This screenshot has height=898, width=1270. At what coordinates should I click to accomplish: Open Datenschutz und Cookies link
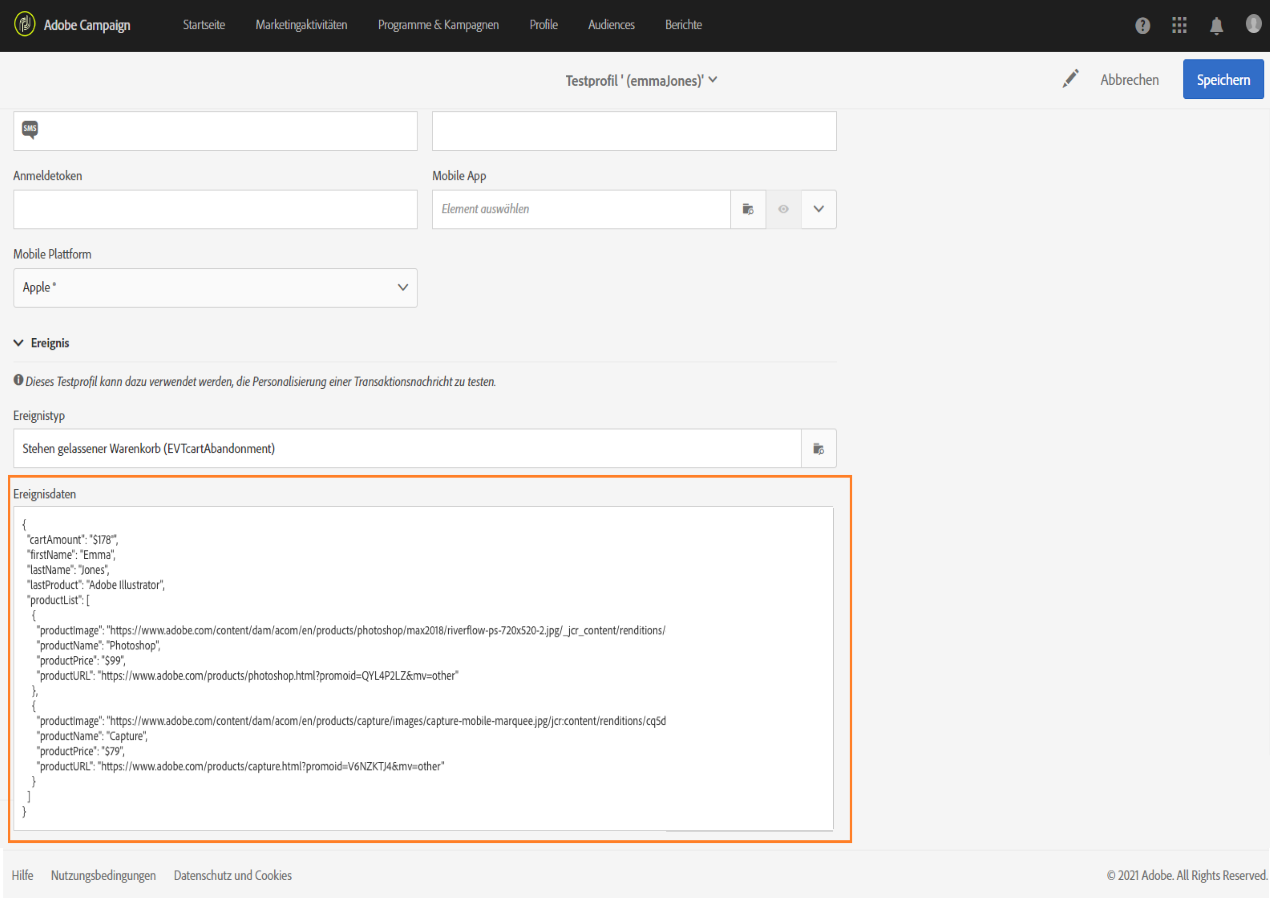click(233, 875)
